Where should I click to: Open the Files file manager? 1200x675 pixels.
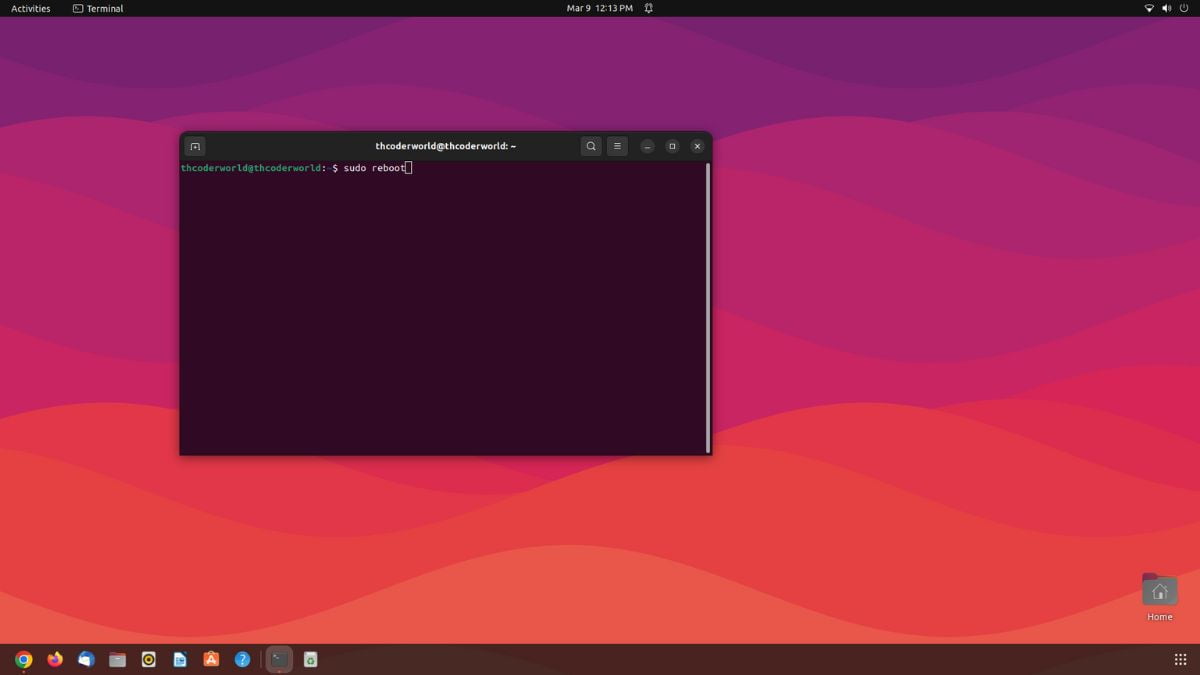[117, 659]
